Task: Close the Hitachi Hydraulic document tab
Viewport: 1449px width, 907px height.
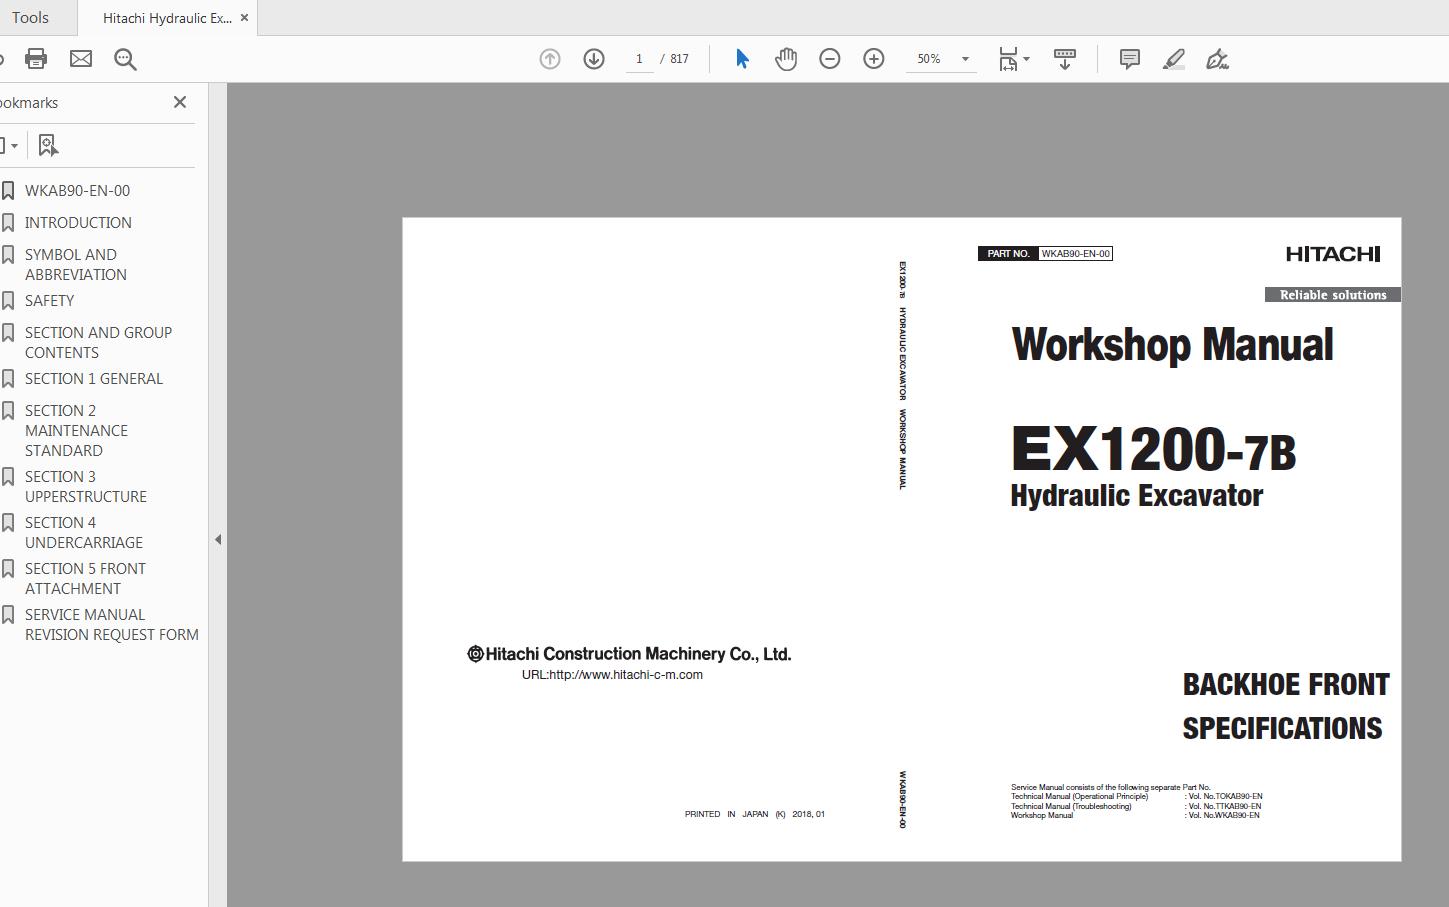Action: 244,18
